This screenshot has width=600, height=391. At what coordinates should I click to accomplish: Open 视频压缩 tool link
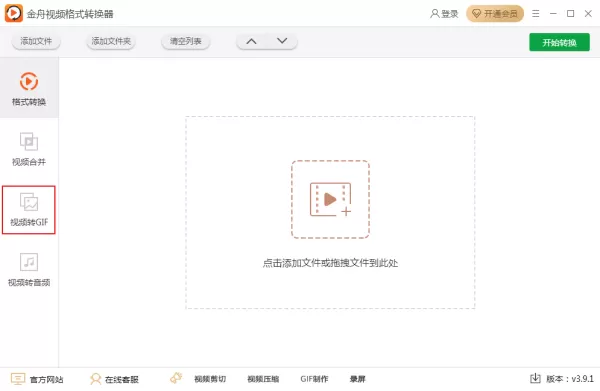coord(263,379)
